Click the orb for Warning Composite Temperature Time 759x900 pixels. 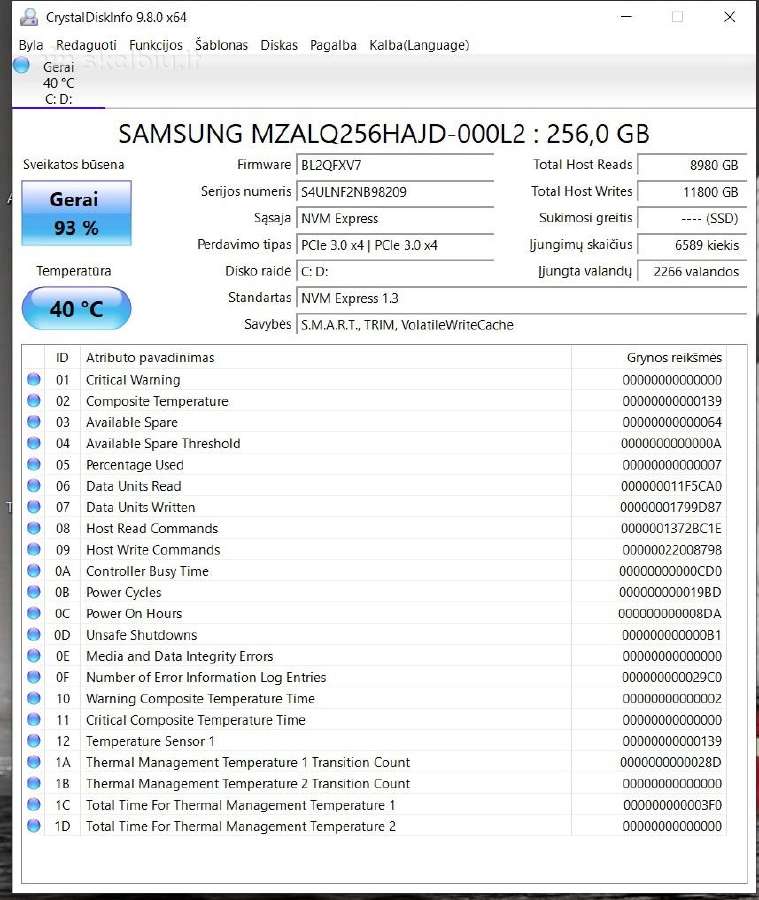pos(34,697)
